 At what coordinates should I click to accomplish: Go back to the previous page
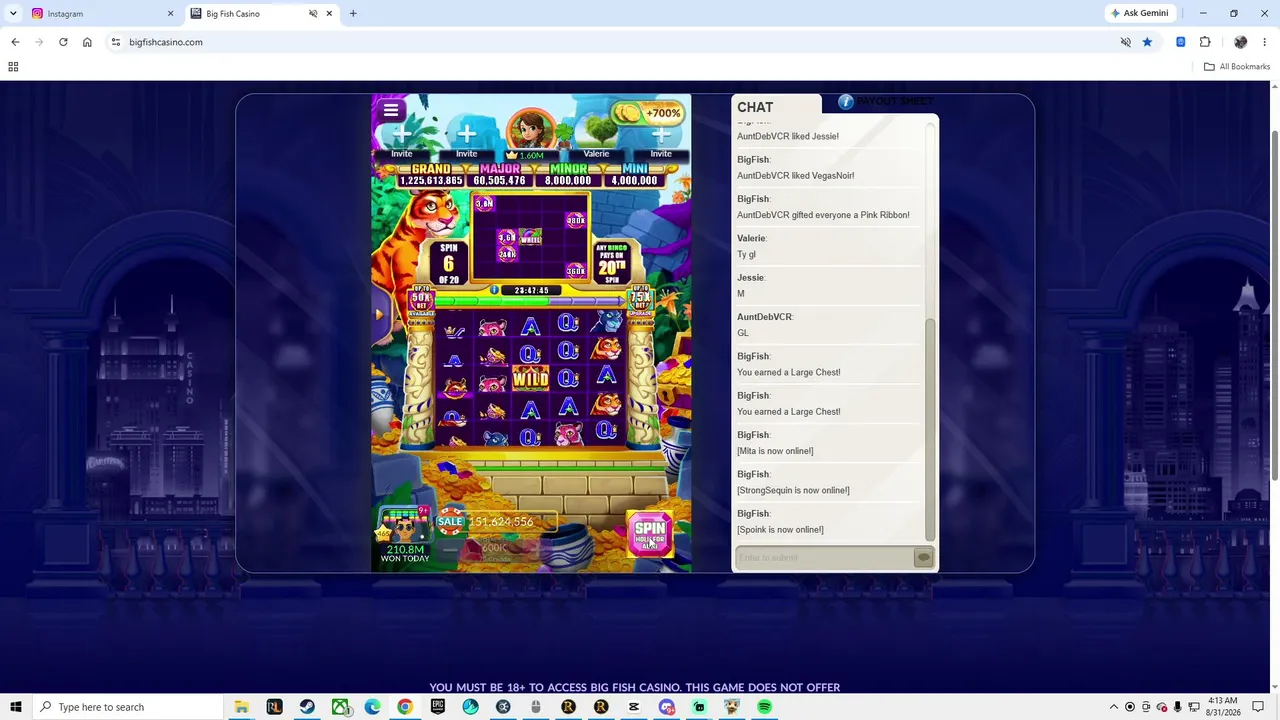(15, 42)
